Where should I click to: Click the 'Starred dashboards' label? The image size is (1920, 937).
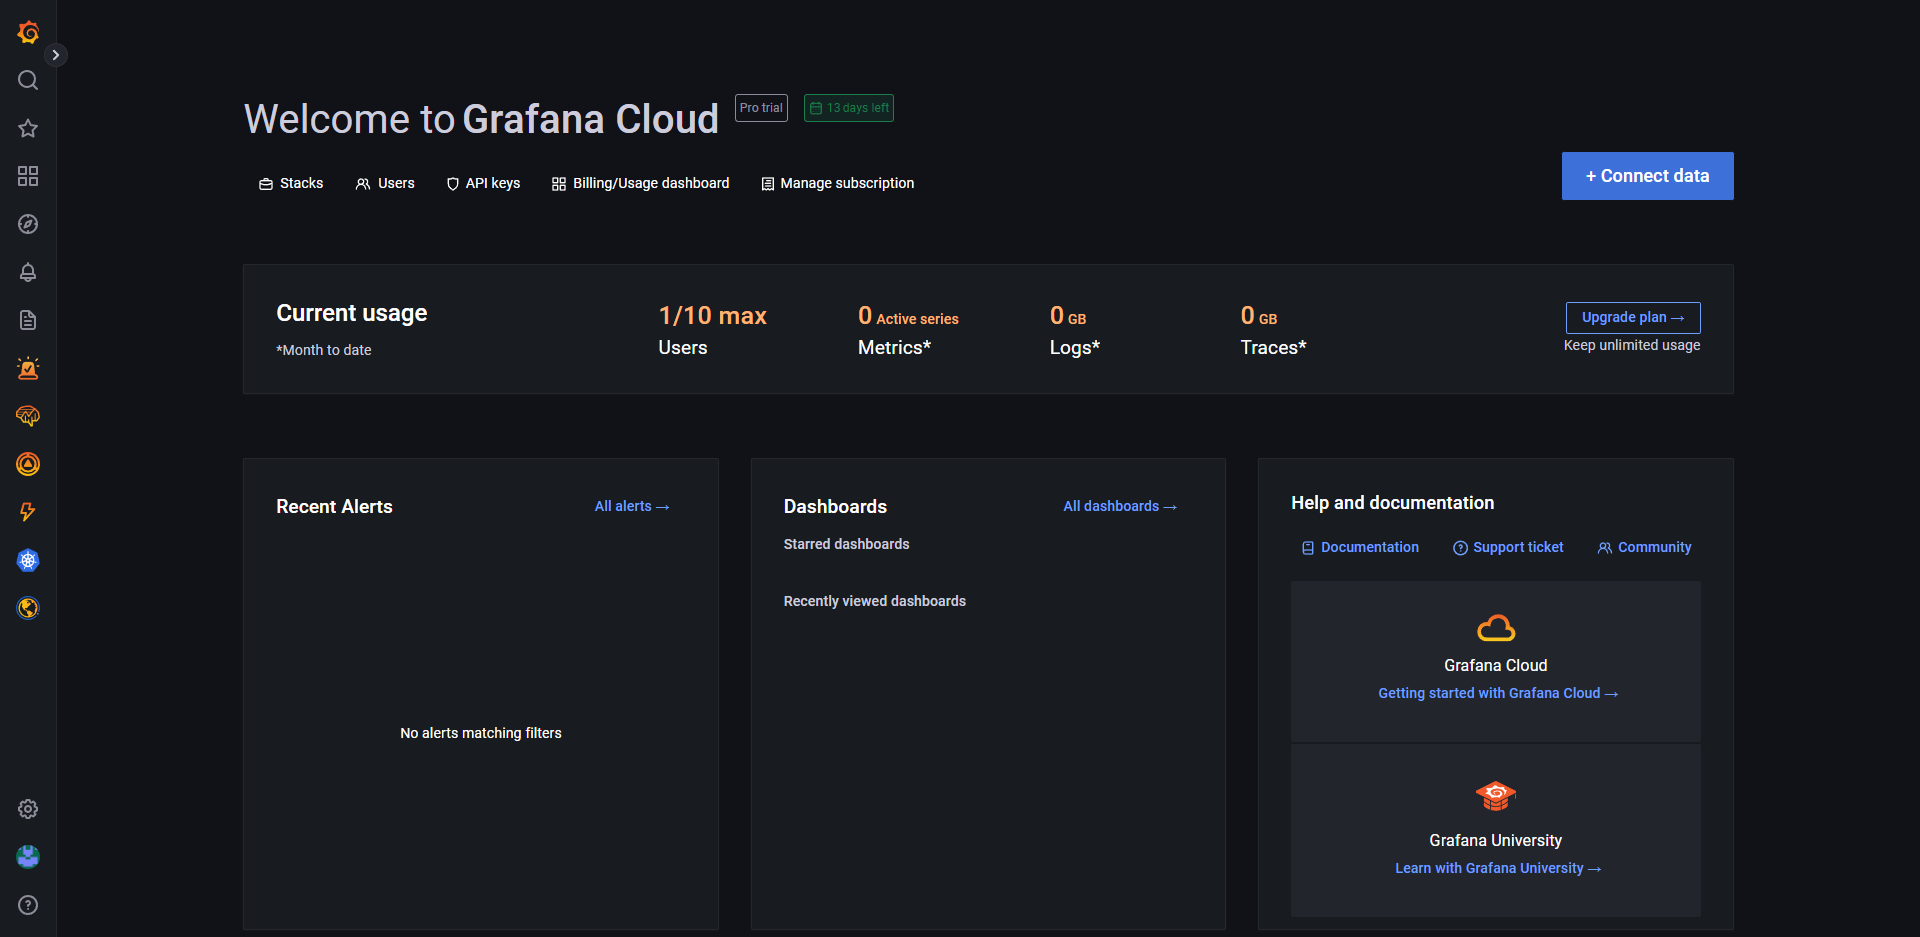[847, 544]
